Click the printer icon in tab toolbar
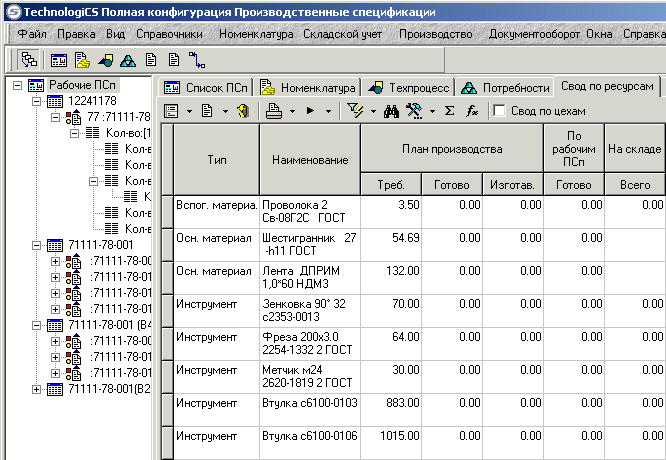666x460 pixels. 274,110
